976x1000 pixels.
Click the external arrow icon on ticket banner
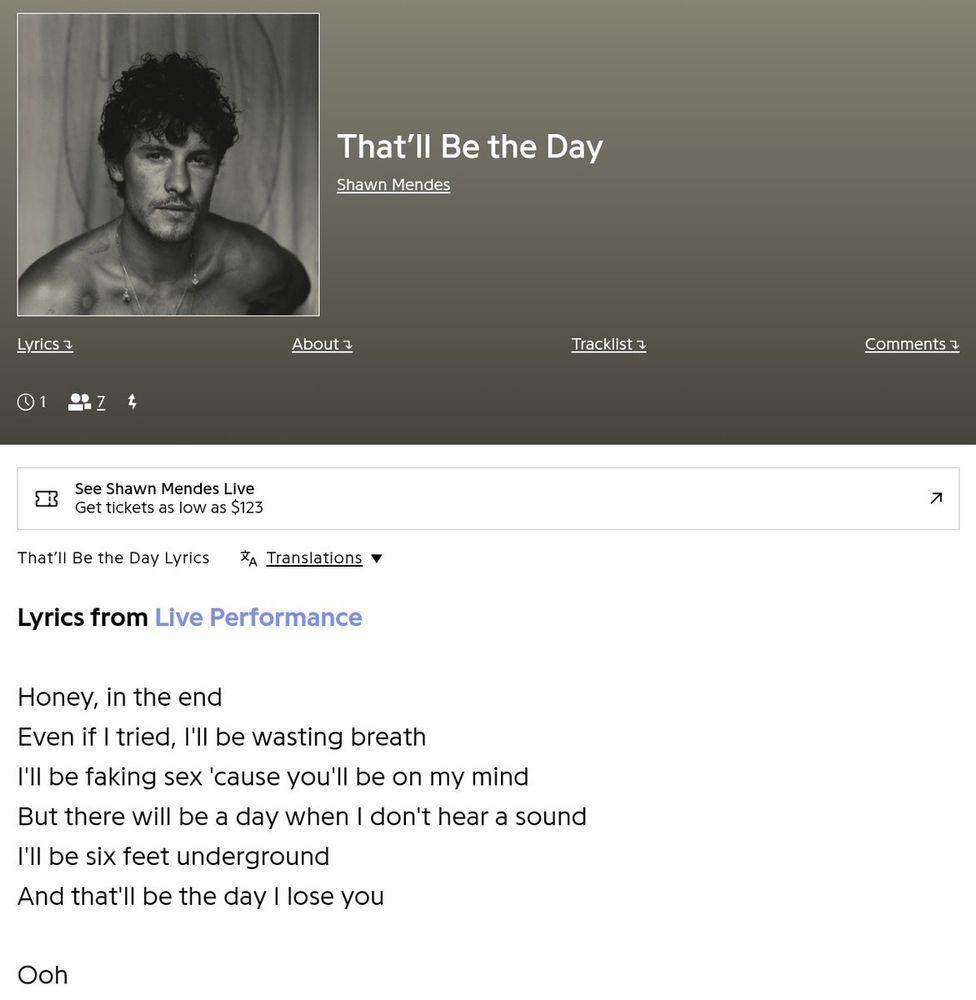point(936,498)
